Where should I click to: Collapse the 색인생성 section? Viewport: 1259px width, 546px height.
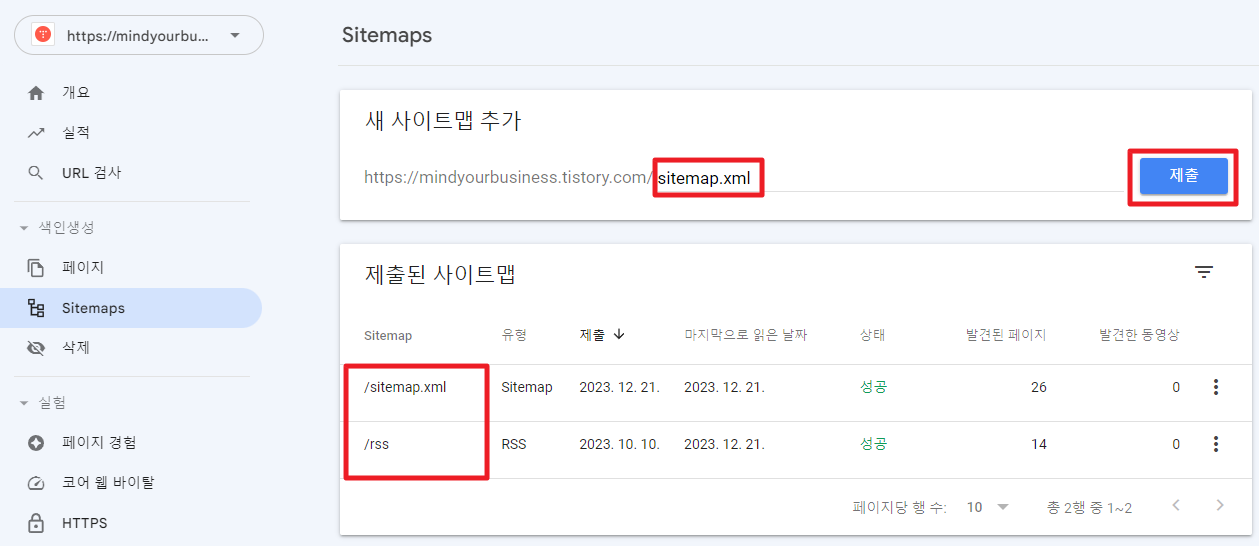point(24,228)
